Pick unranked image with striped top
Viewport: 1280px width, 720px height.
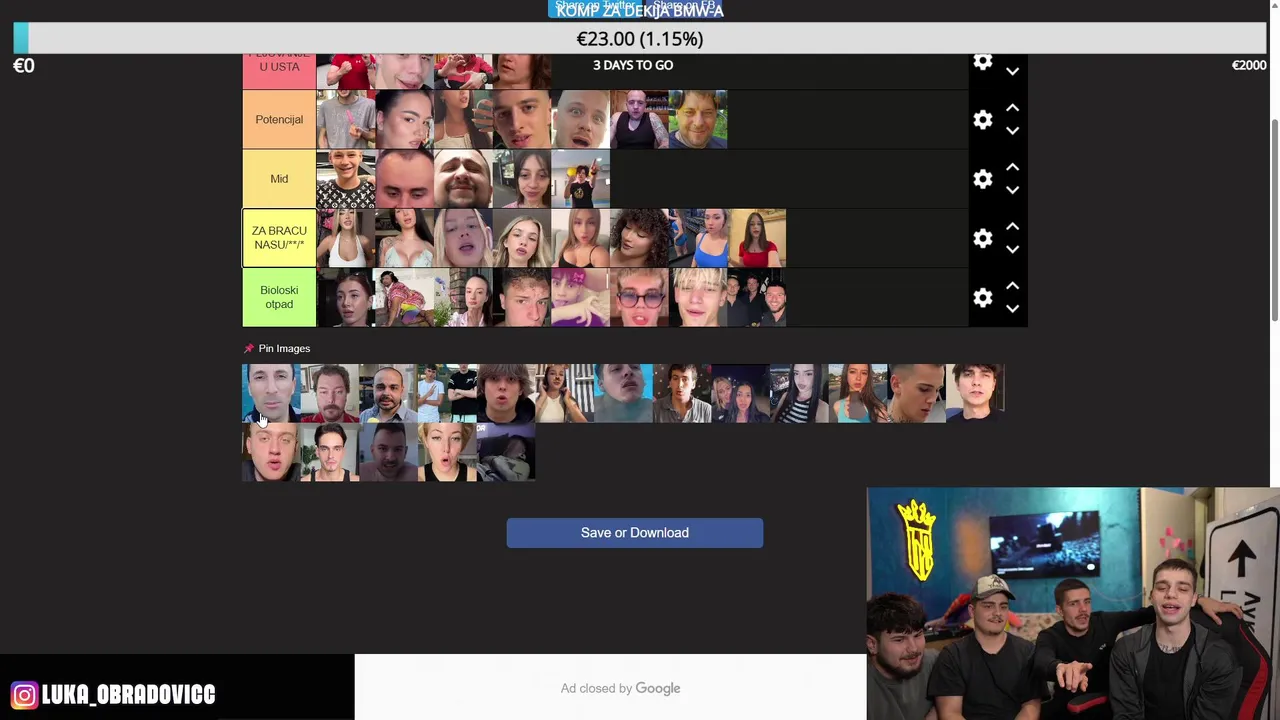[x=799, y=393]
